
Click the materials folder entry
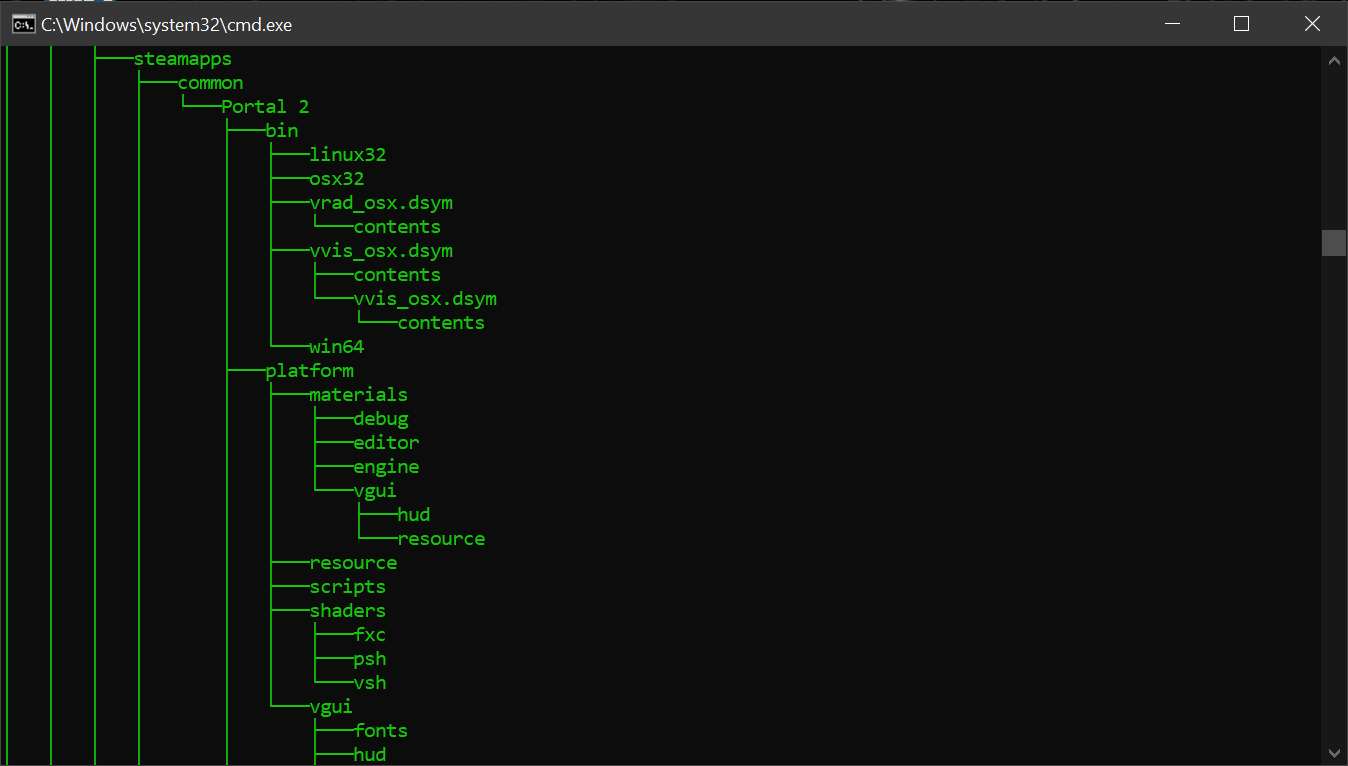pos(358,394)
